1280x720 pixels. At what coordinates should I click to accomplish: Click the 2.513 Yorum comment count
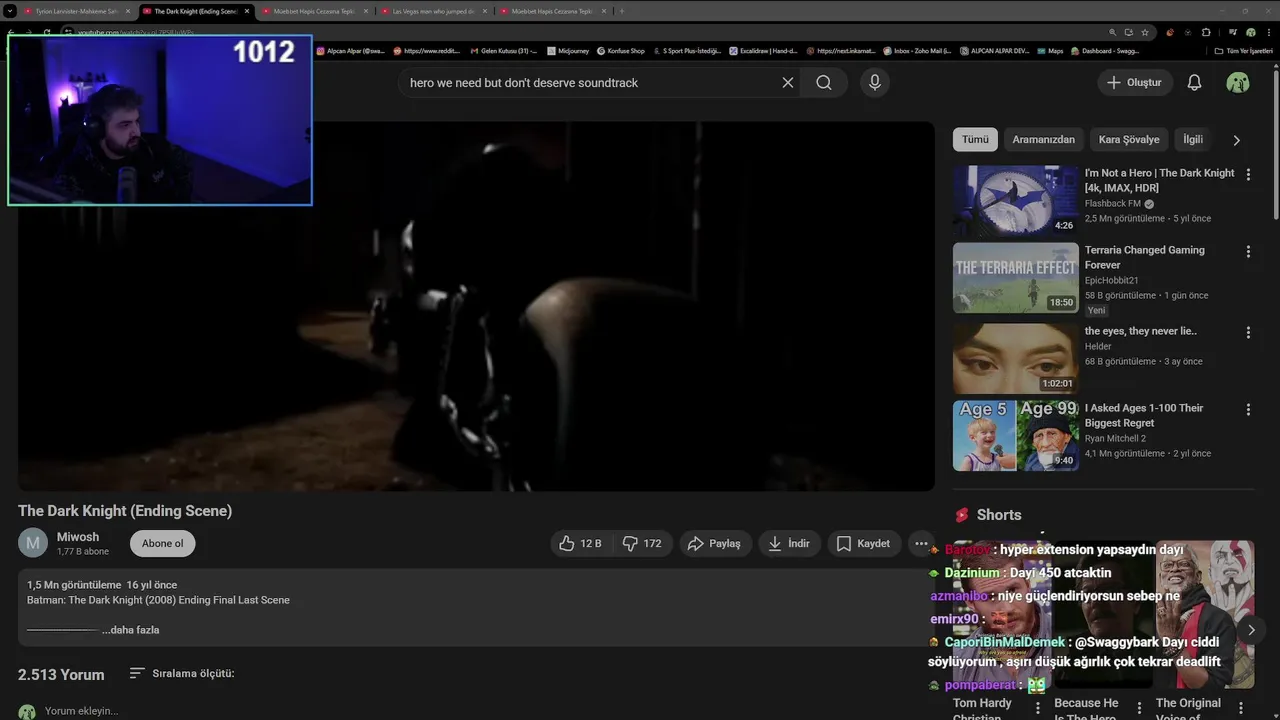coord(61,674)
